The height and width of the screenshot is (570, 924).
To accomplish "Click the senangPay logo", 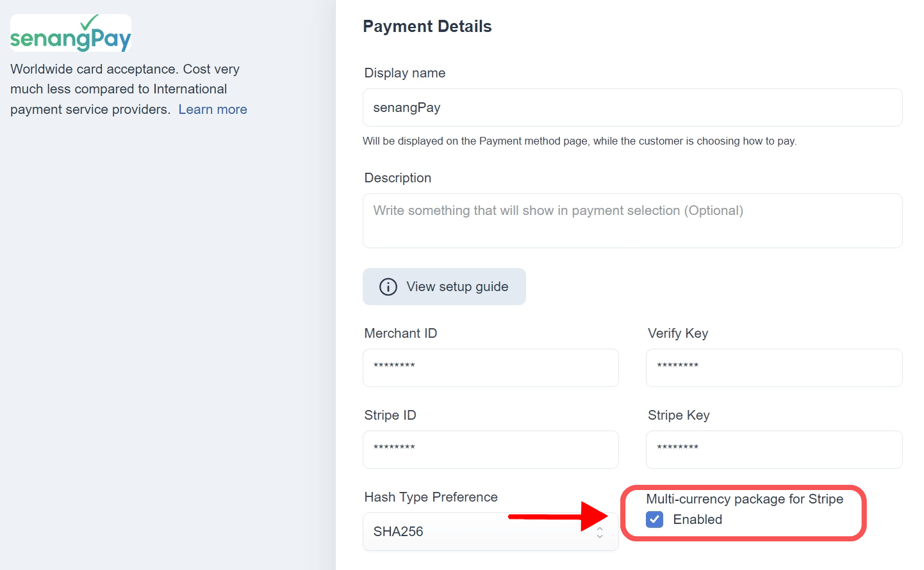I will [x=70, y=34].
